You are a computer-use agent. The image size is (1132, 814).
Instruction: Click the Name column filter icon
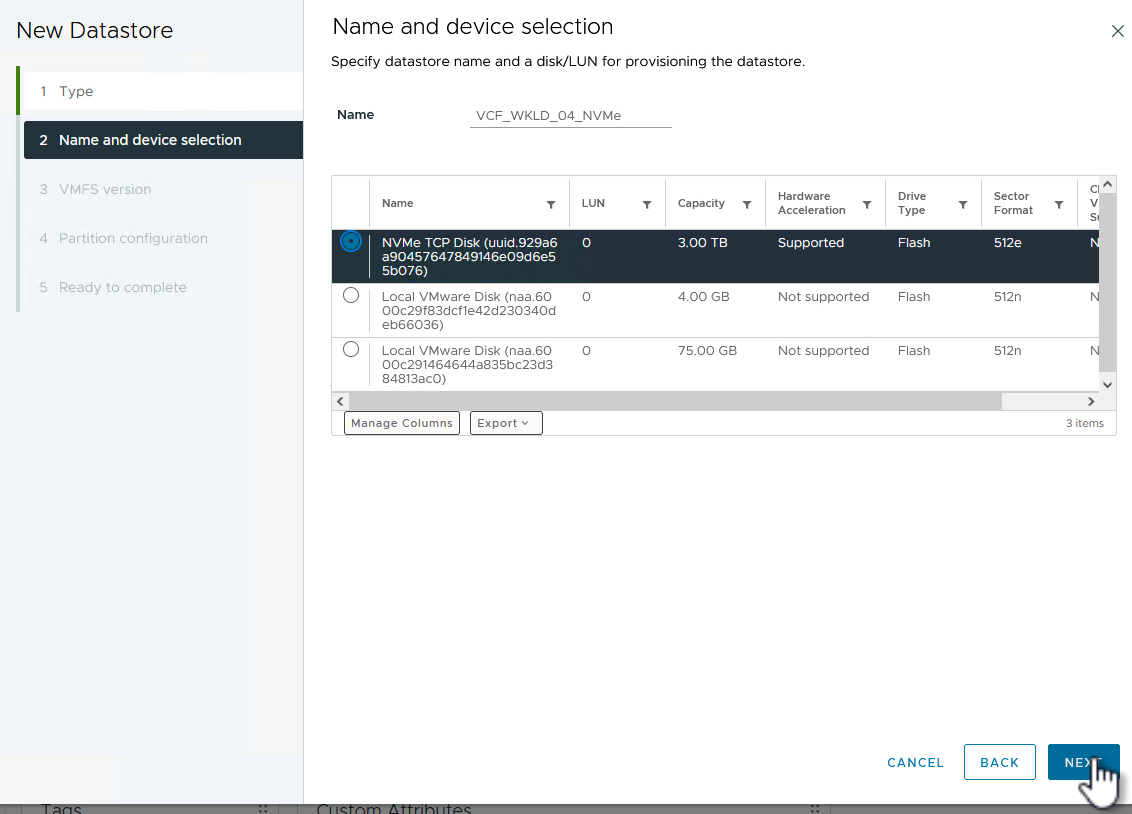[x=550, y=205]
